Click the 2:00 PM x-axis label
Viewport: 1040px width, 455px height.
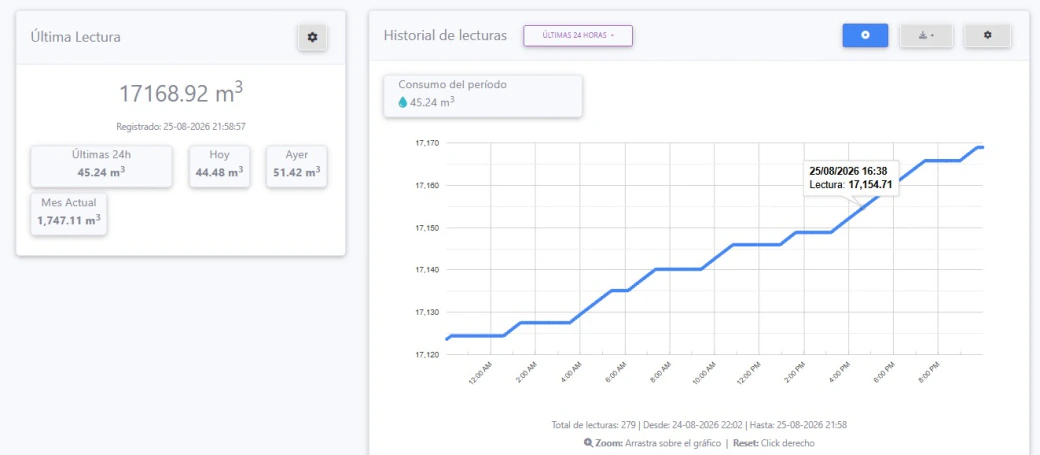[x=794, y=375]
